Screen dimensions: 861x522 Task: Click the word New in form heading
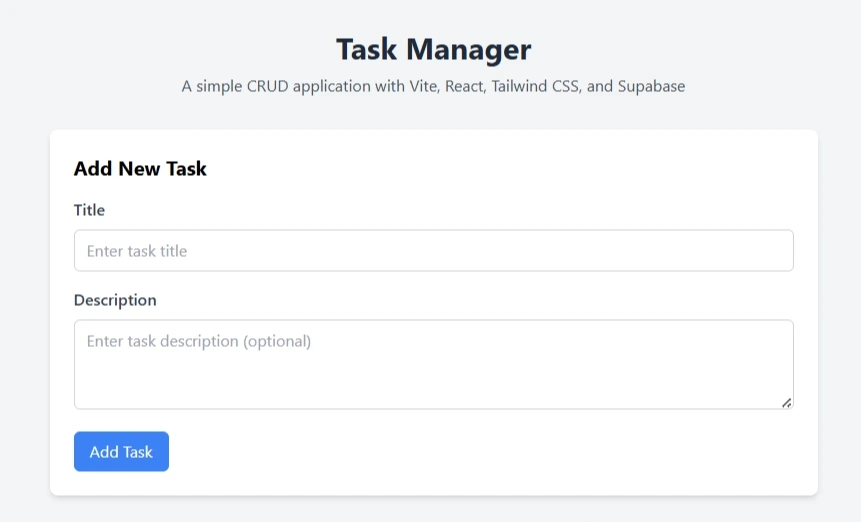point(140,169)
